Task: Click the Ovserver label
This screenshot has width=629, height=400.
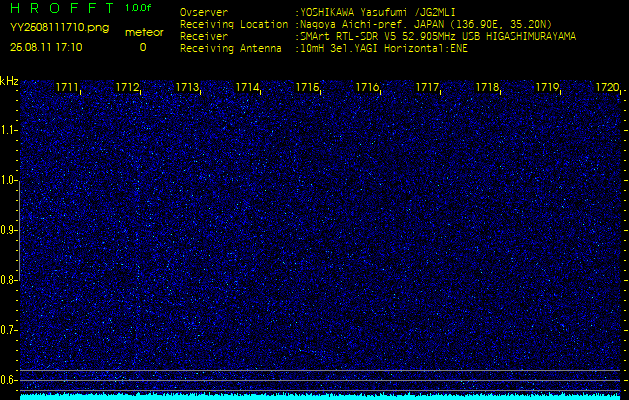Action: (x=204, y=12)
